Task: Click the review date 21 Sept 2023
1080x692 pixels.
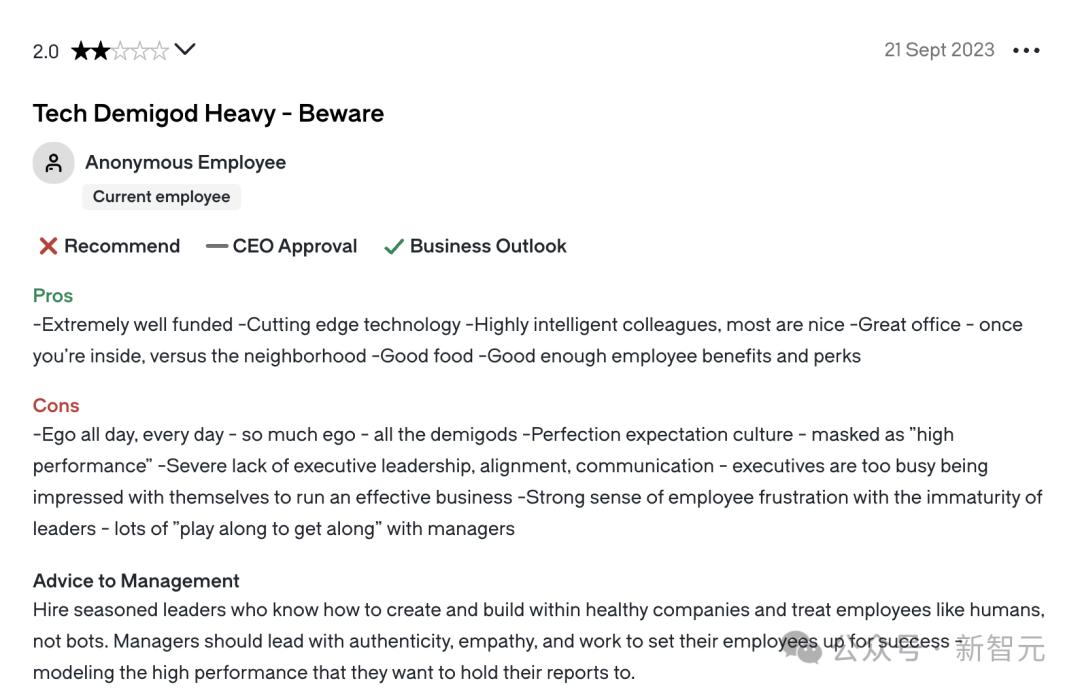Action: (x=939, y=50)
